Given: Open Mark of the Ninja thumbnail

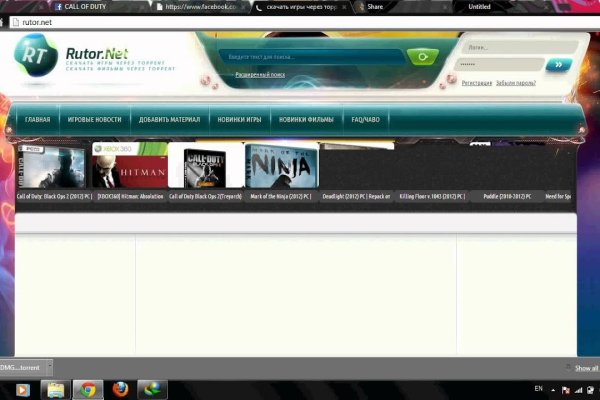Looking at the screenshot, I should (x=282, y=166).
